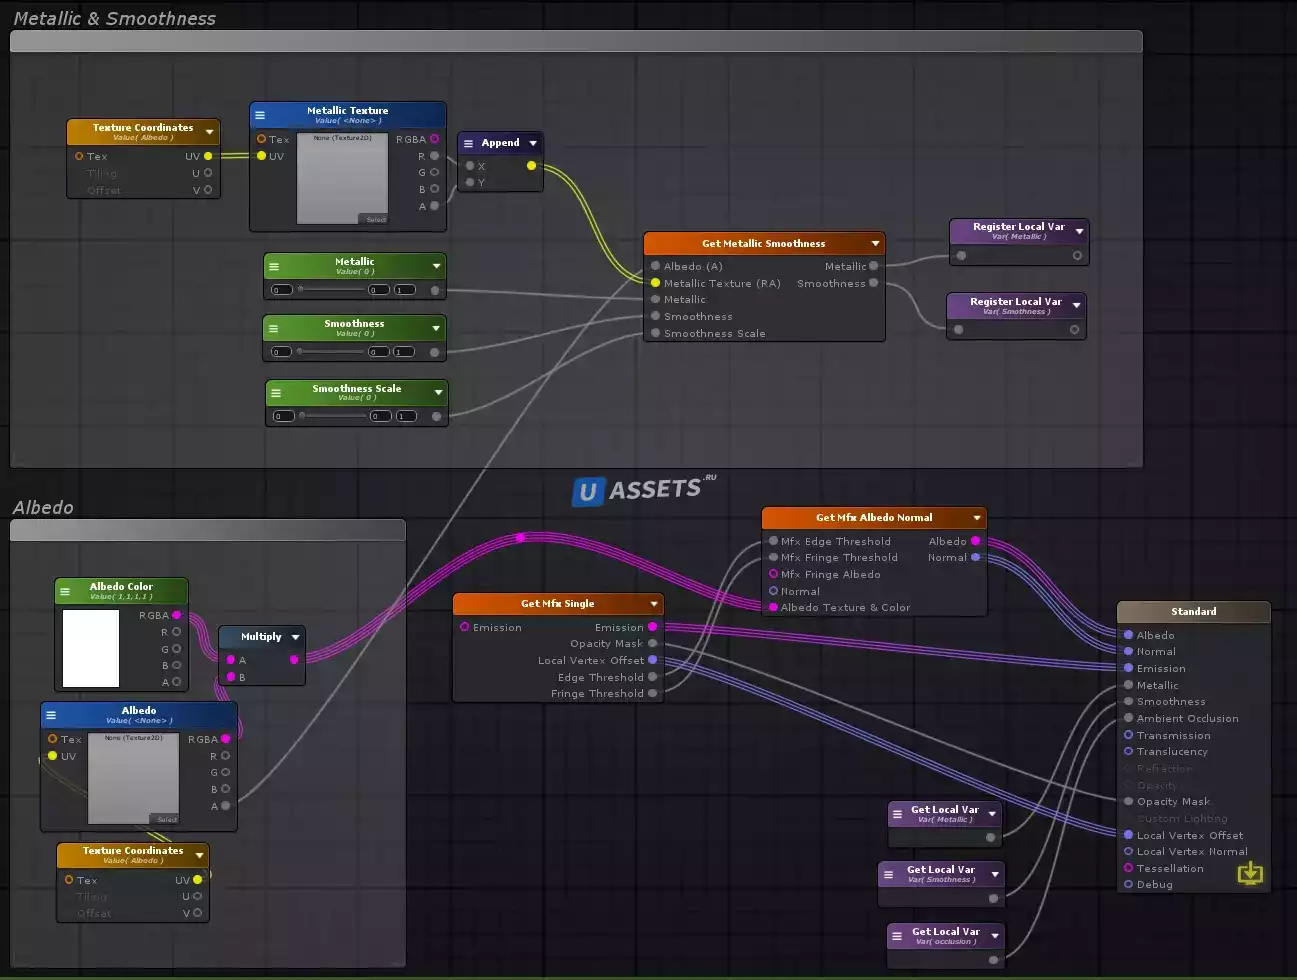Screen dimensions: 1297x980
Task: Click the Append node menu icon
Action: click(468, 143)
